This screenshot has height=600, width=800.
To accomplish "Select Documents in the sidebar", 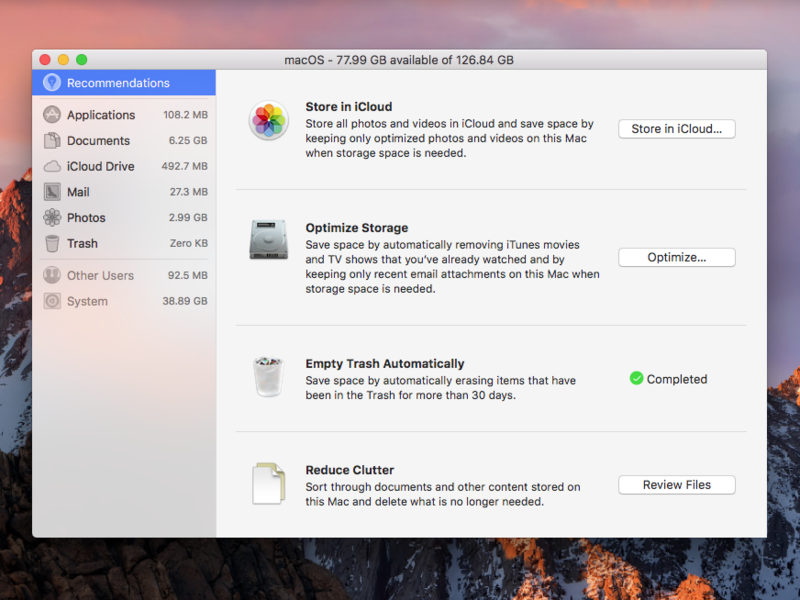I will coord(126,140).
